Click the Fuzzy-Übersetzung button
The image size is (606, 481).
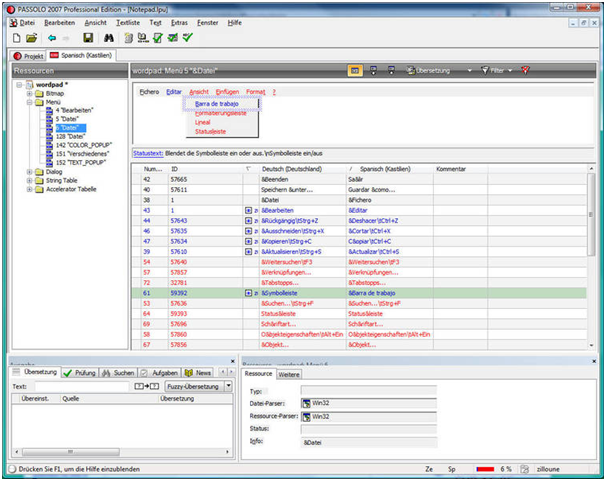click(x=192, y=385)
